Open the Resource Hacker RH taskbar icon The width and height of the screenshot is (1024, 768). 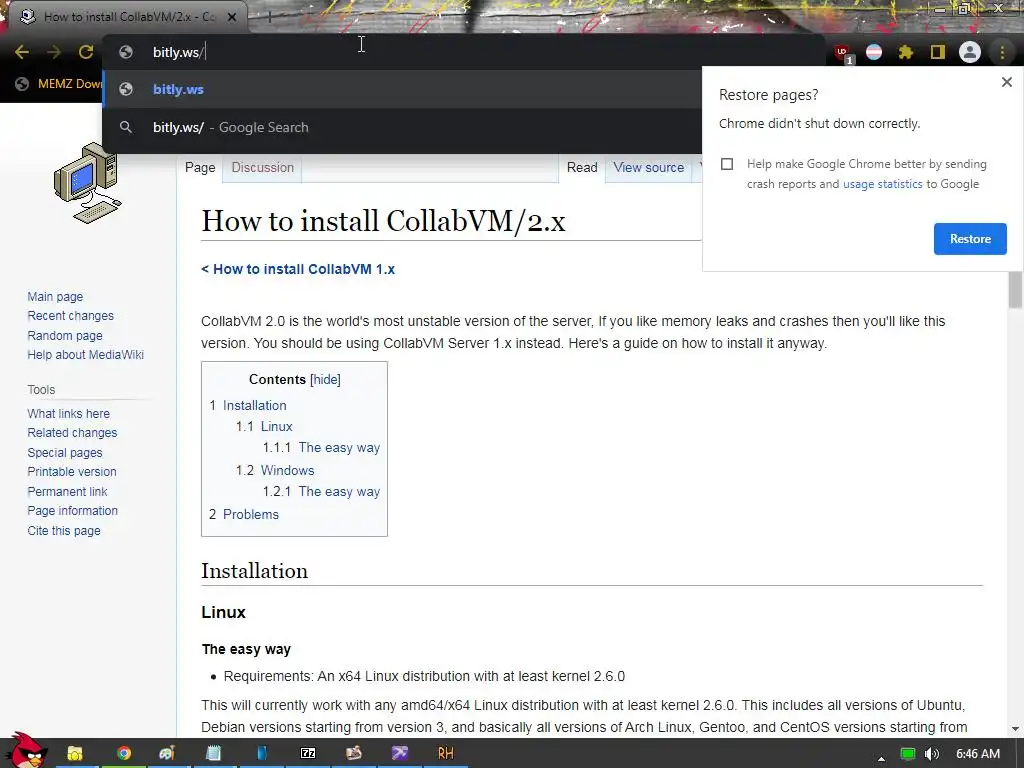click(445, 754)
